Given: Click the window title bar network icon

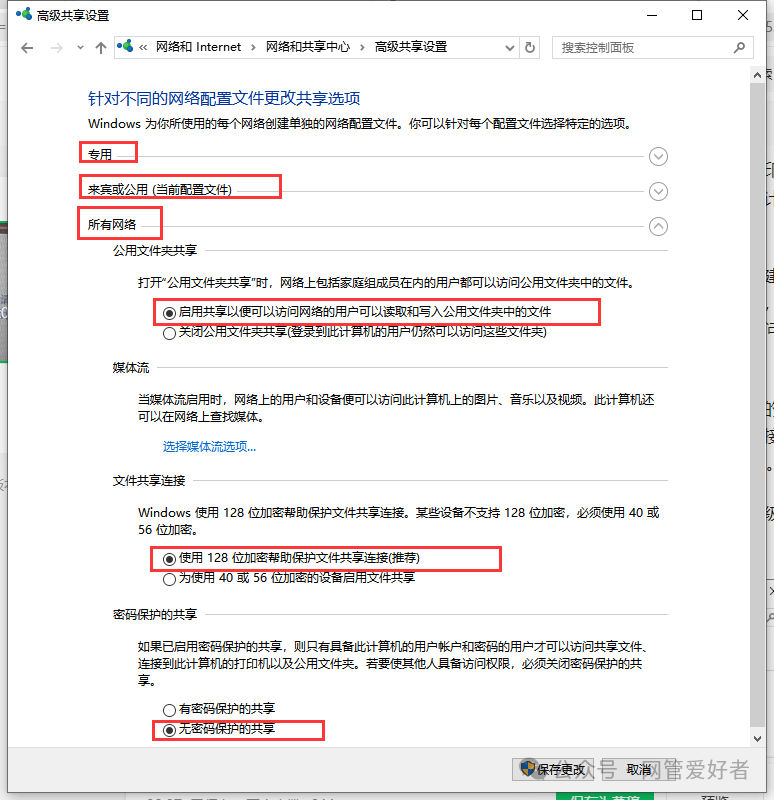Looking at the screenshot, I should click(x=23, y=14).
